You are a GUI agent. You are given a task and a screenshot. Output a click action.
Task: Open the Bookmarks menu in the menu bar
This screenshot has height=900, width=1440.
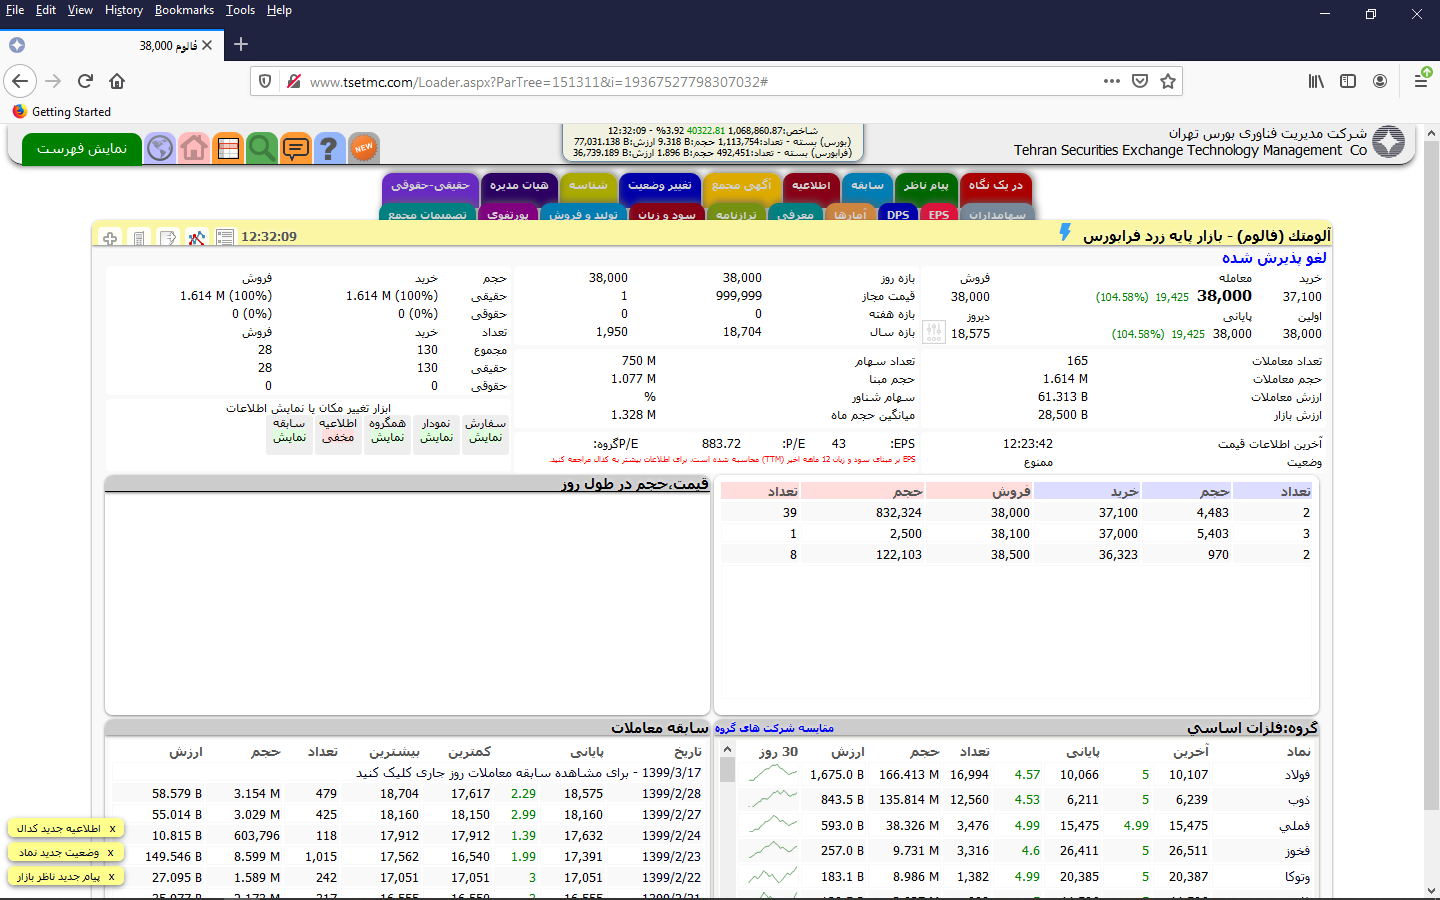(184, 10)
